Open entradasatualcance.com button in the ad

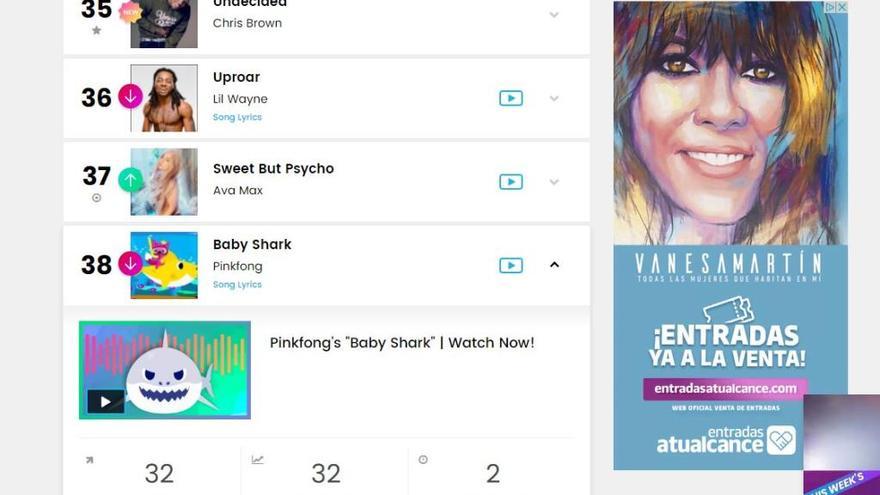pos(725,388)
